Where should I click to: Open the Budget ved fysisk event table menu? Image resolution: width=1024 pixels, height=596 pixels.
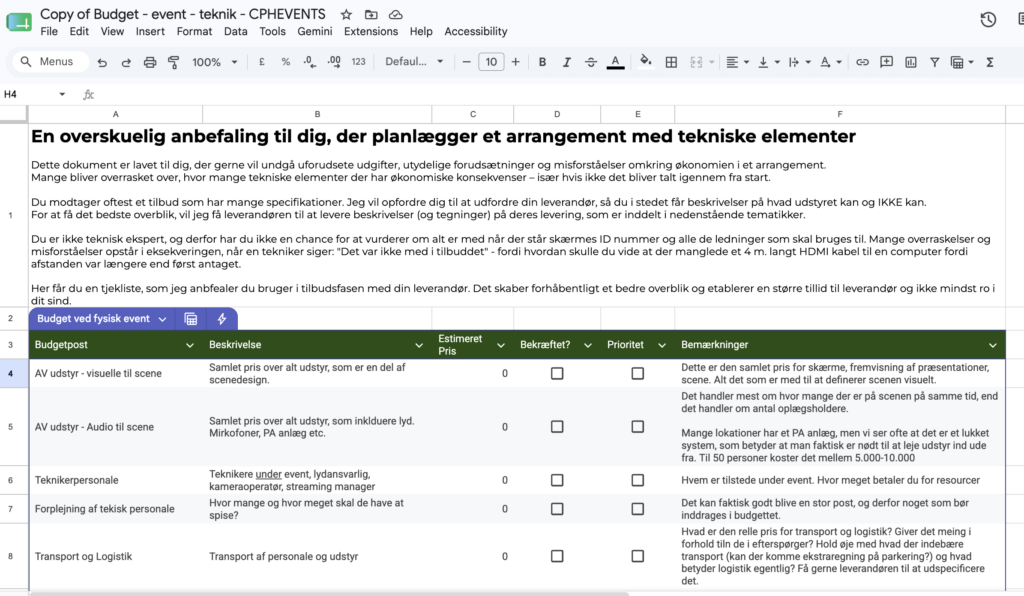coord(163,319)
